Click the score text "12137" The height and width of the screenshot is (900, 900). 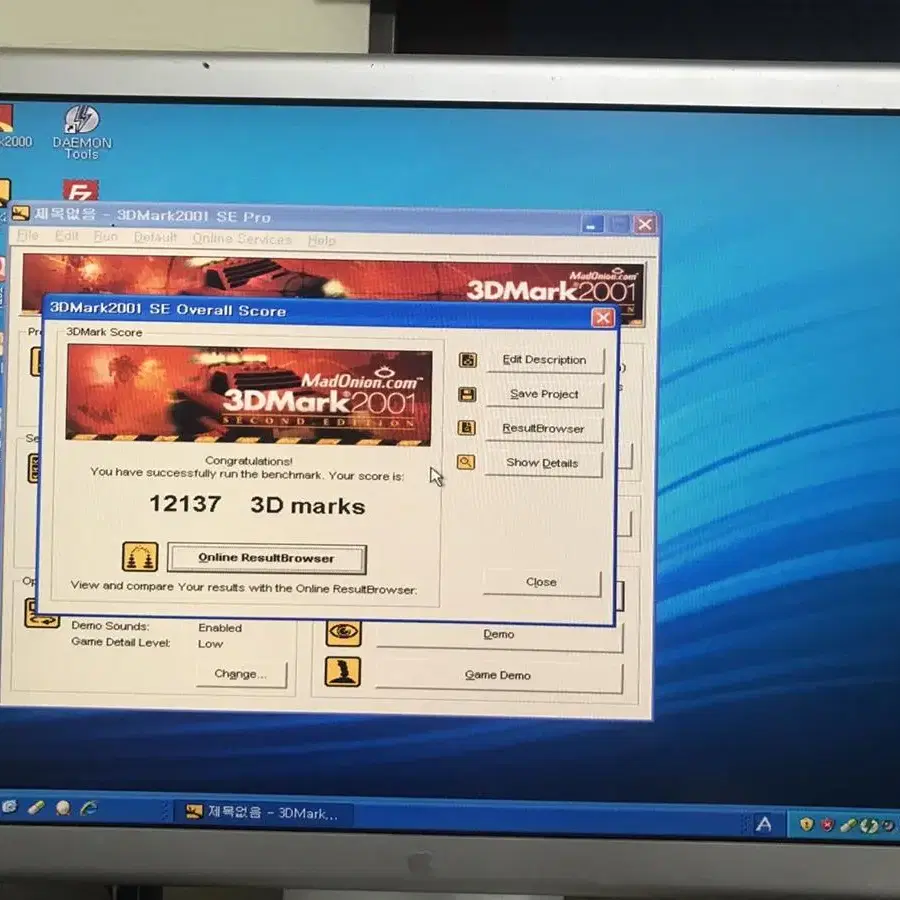(185, 504)
